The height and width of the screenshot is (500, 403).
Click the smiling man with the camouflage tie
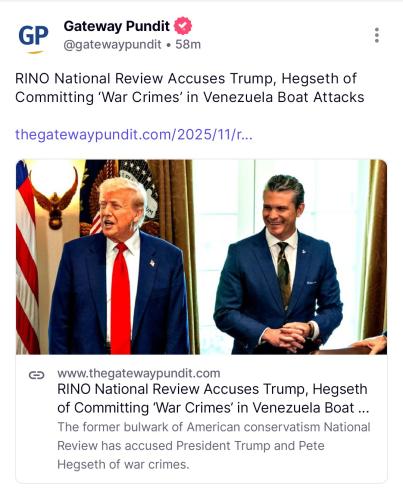click(278, 265)
